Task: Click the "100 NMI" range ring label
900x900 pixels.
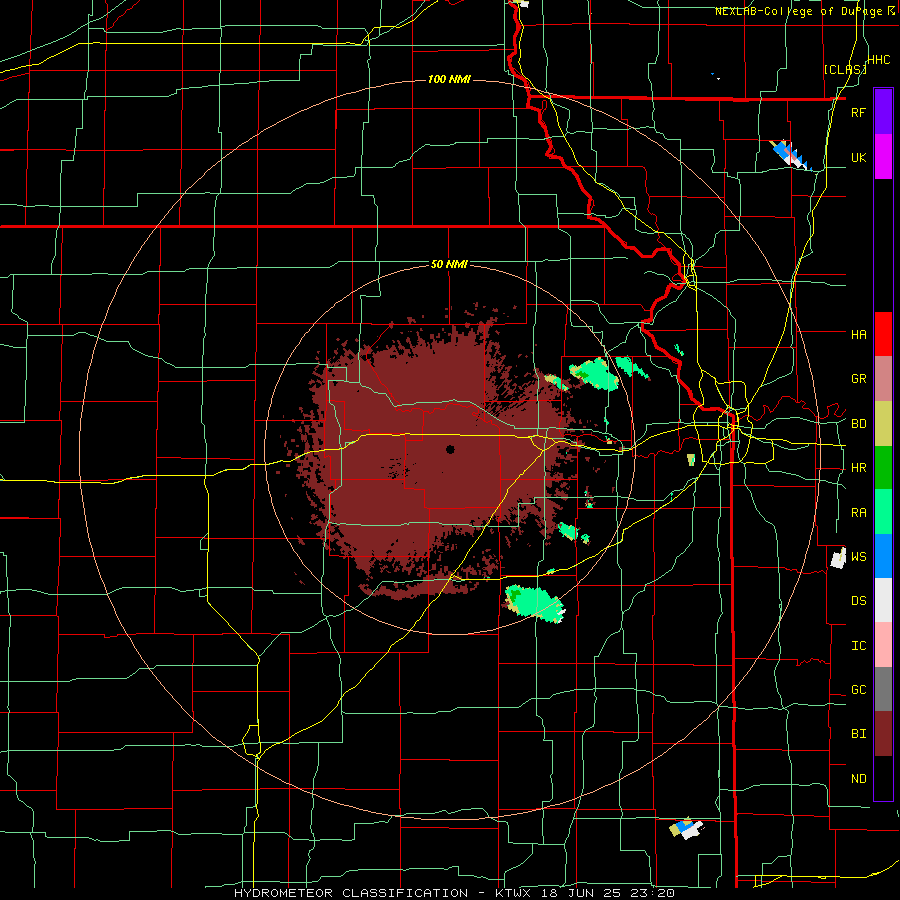Action: tap(449, 79)
